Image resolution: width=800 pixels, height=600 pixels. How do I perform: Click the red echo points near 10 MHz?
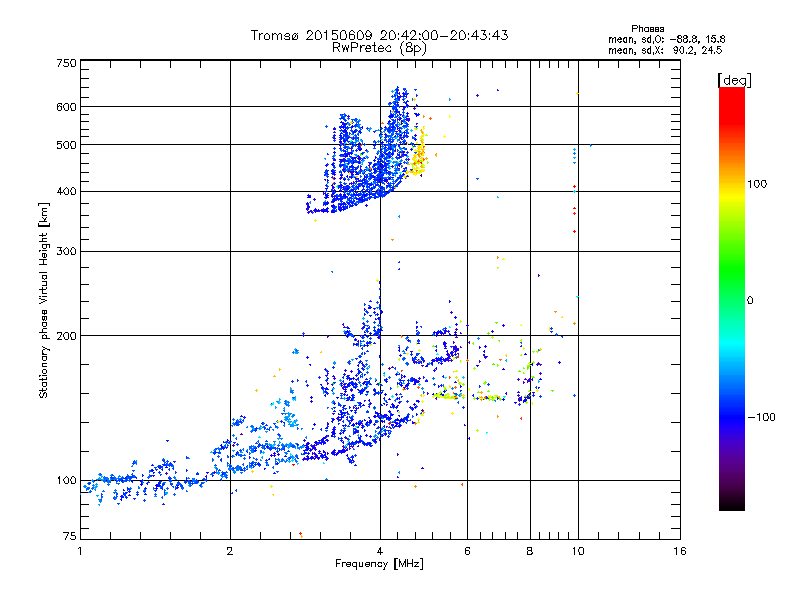[574, 209]
